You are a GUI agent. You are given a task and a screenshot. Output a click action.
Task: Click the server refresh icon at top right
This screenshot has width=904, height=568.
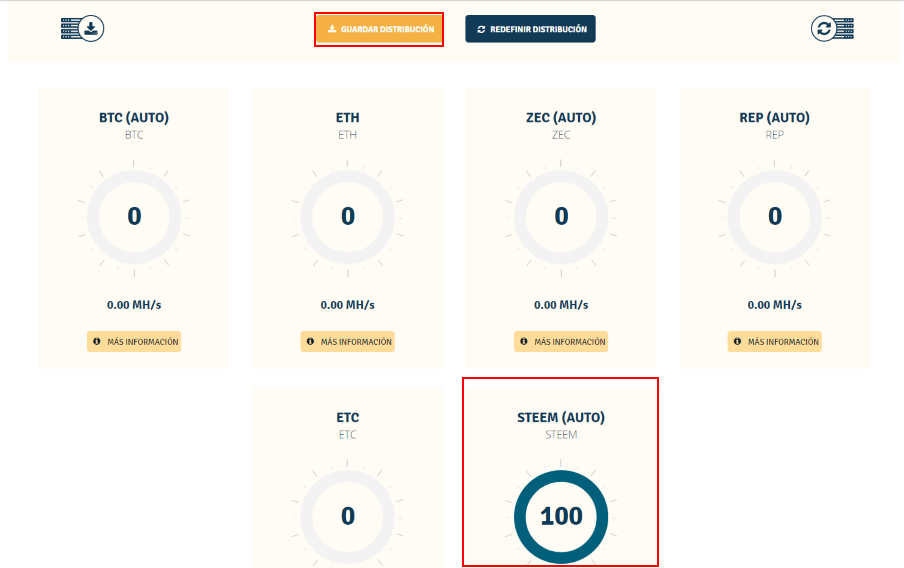[x=832, y=28]
